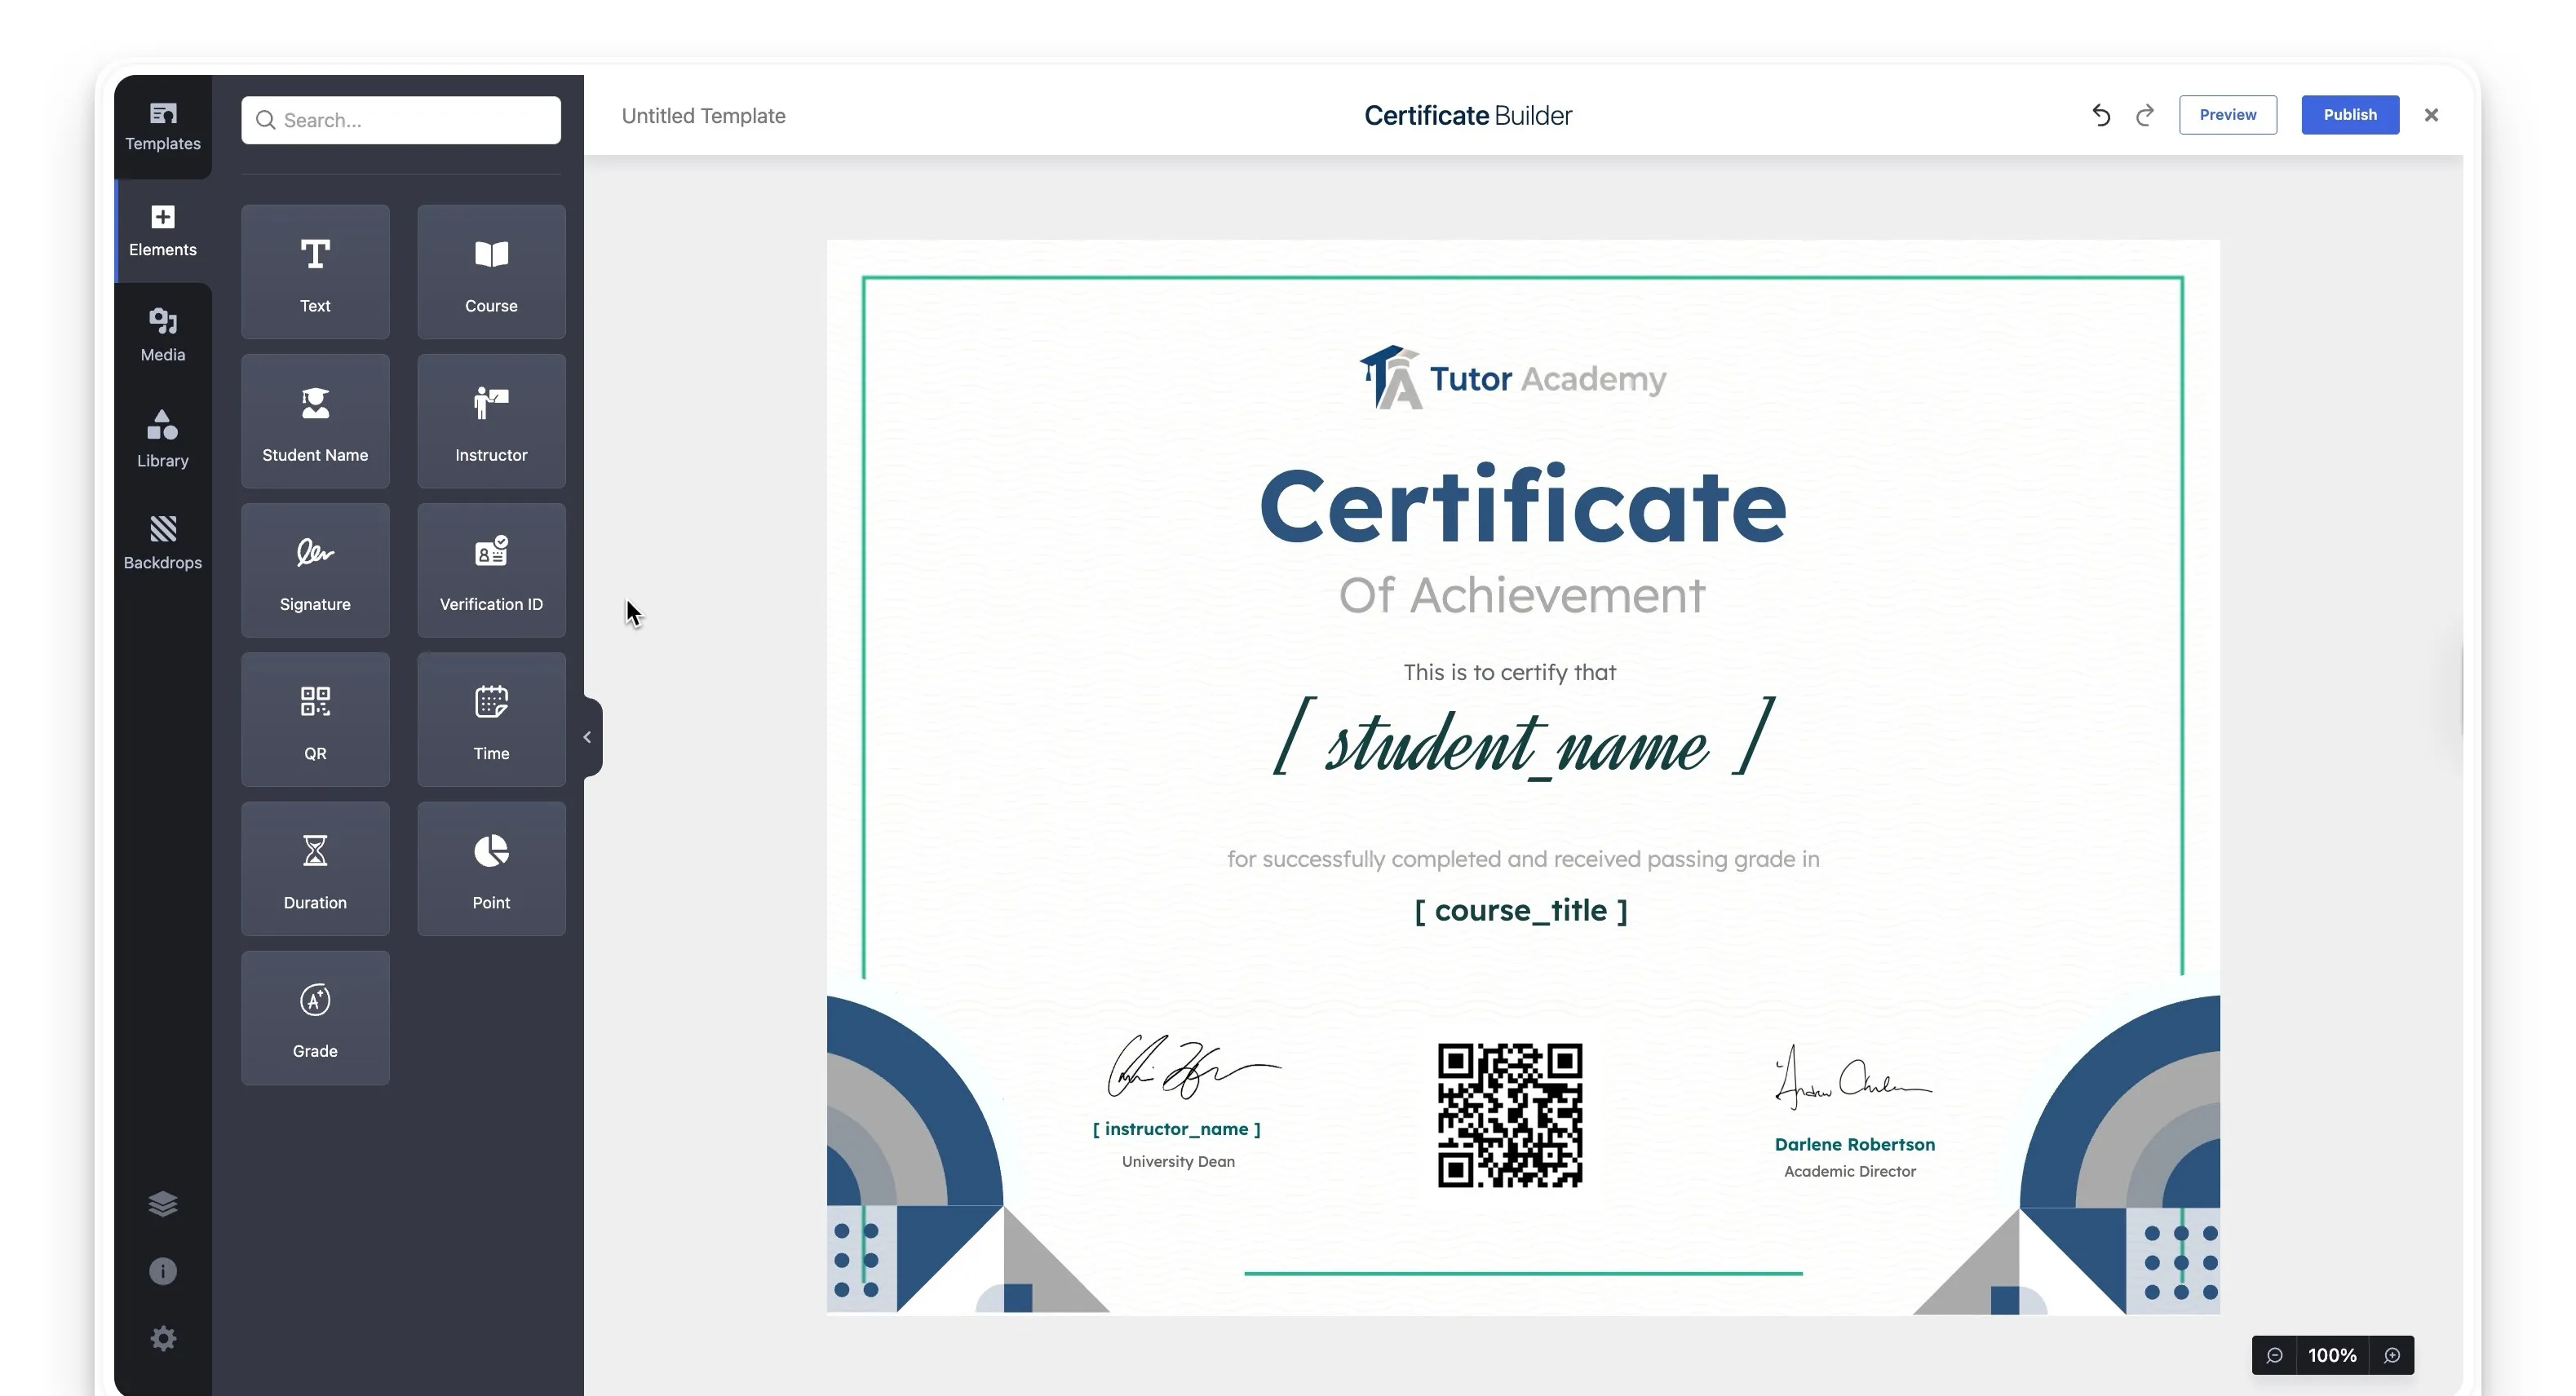Insert the Student Name element

[x=315, y=421]
